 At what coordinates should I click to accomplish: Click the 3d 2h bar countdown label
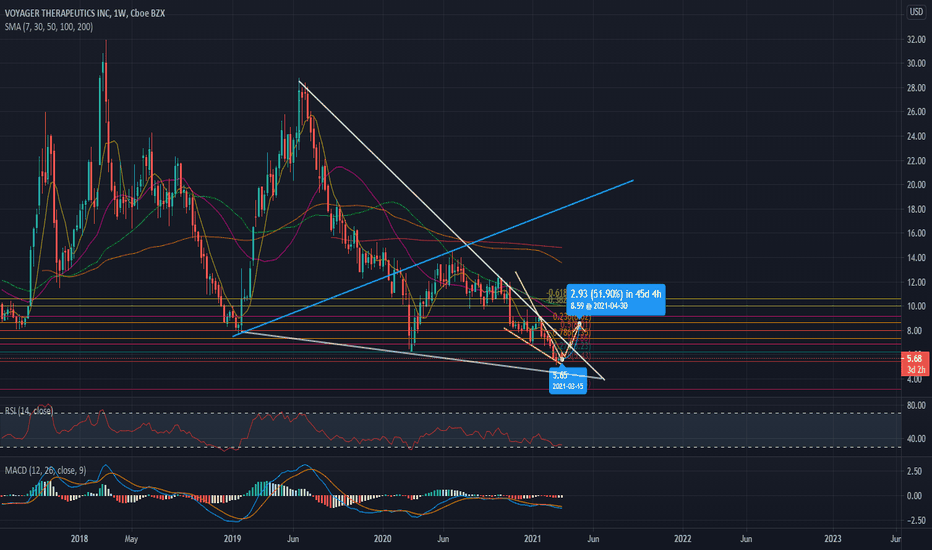[915, 370]
